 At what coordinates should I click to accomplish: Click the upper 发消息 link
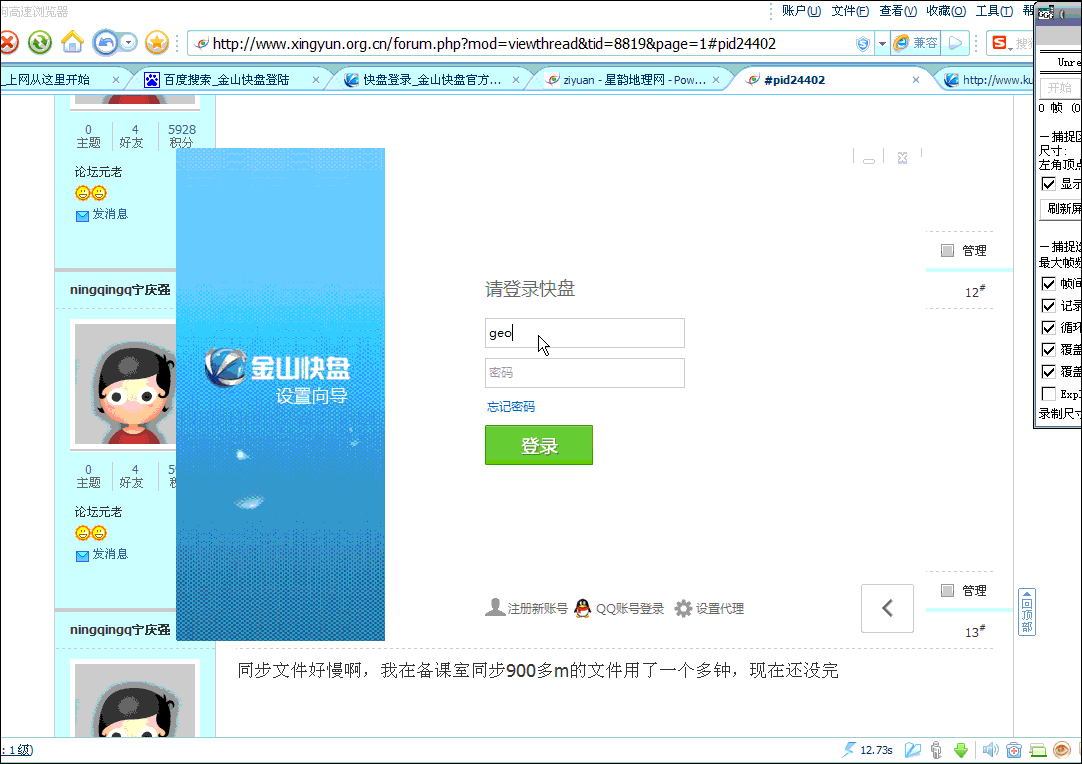(110, 214)
